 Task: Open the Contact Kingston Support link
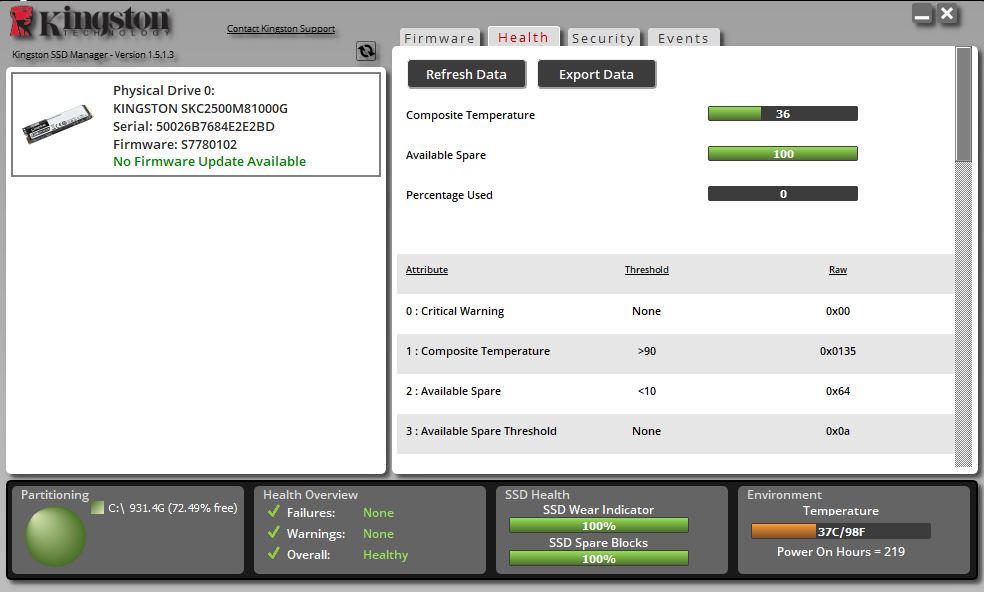click(x=281, y=29)
